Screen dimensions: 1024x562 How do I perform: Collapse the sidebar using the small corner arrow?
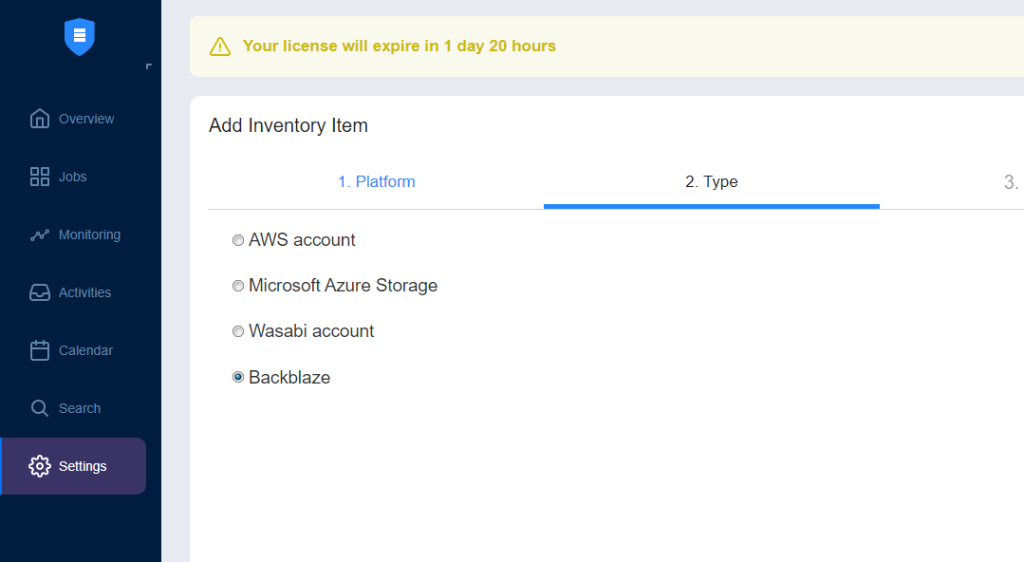point(149,67)
